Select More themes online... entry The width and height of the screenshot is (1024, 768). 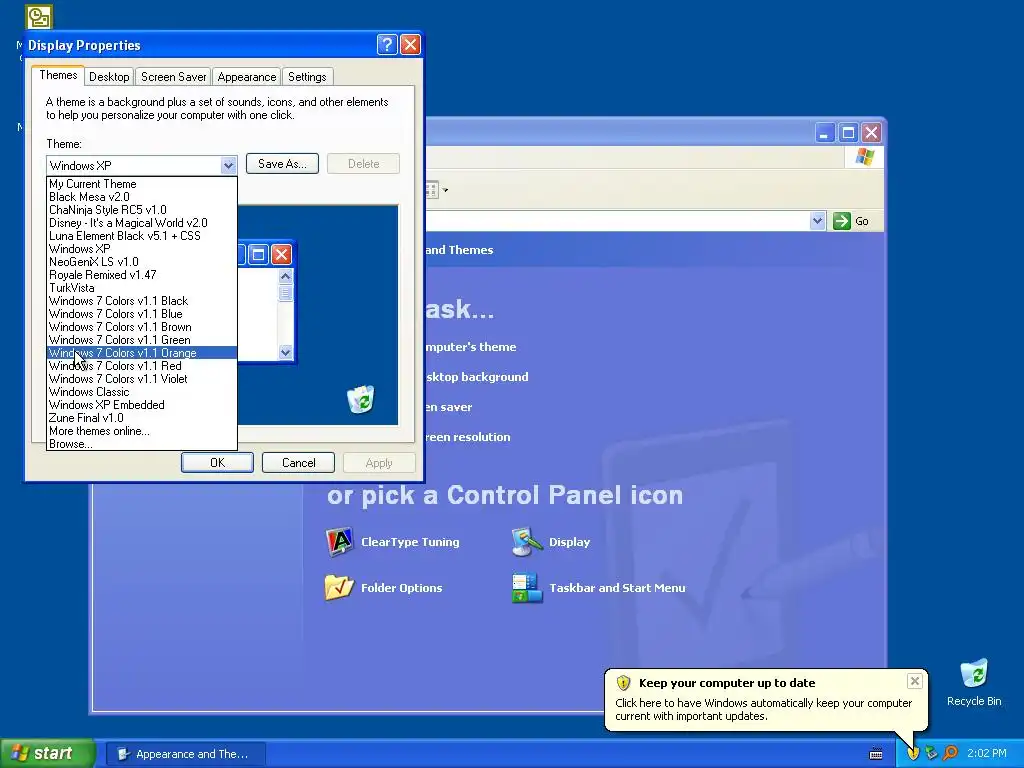tap(142, 431)
